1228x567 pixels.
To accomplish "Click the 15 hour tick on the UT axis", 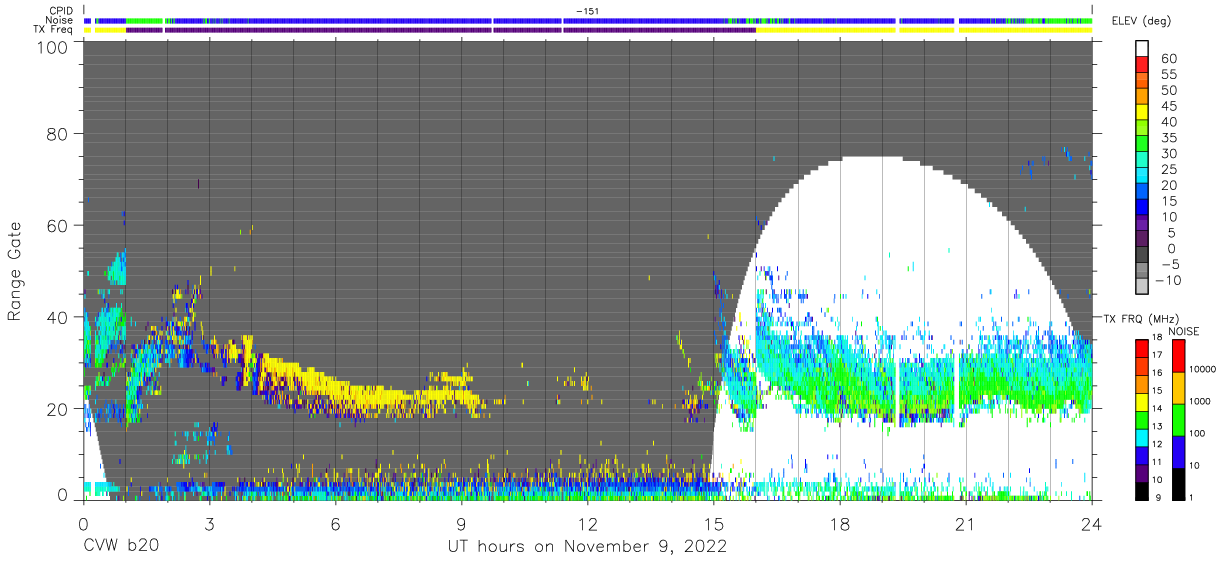I will 713,522.
